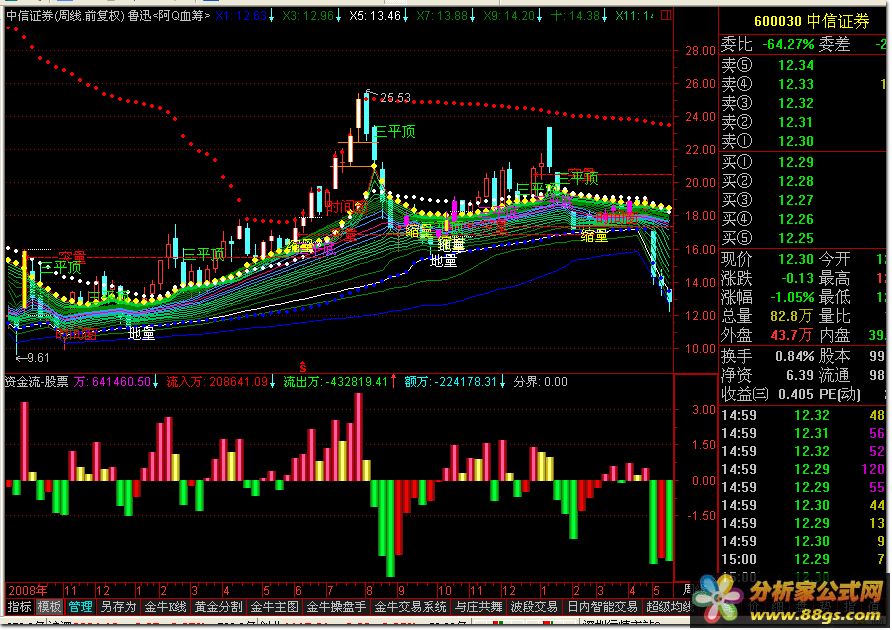Open the 金牛K线 template tab

pyautogui.click(x=165, y=607)
